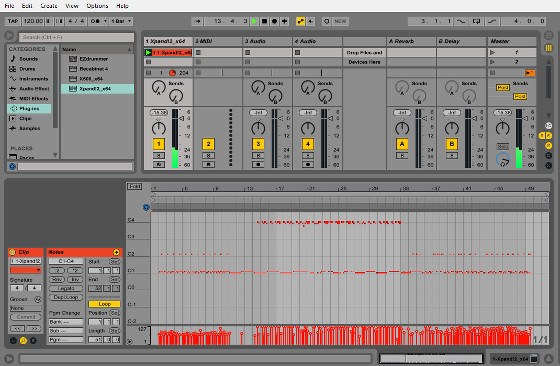Click the Re-Enable Automation arrow icon

pos(311,21)
